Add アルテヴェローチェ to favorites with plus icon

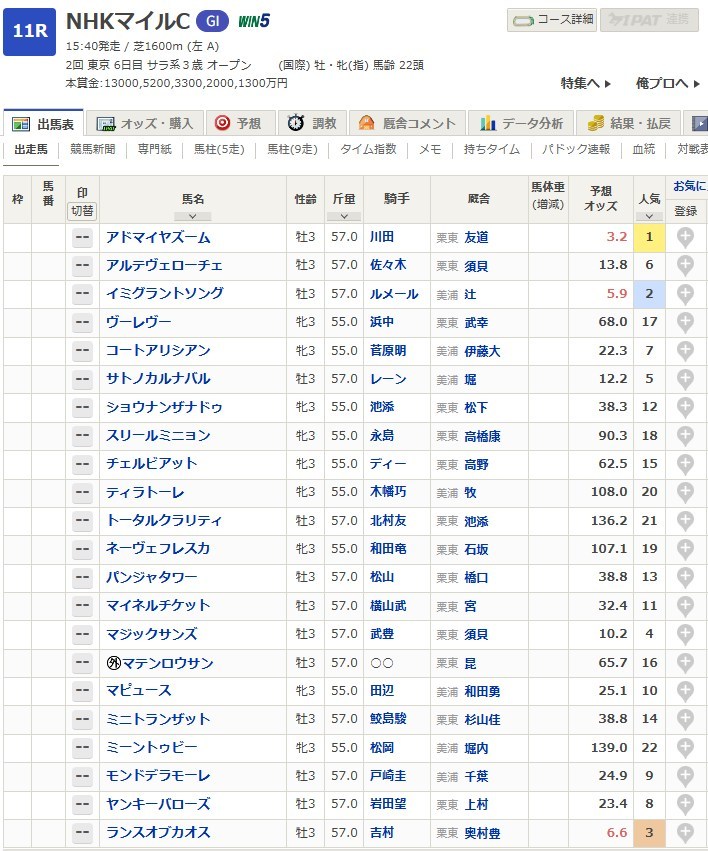(685, 265)
